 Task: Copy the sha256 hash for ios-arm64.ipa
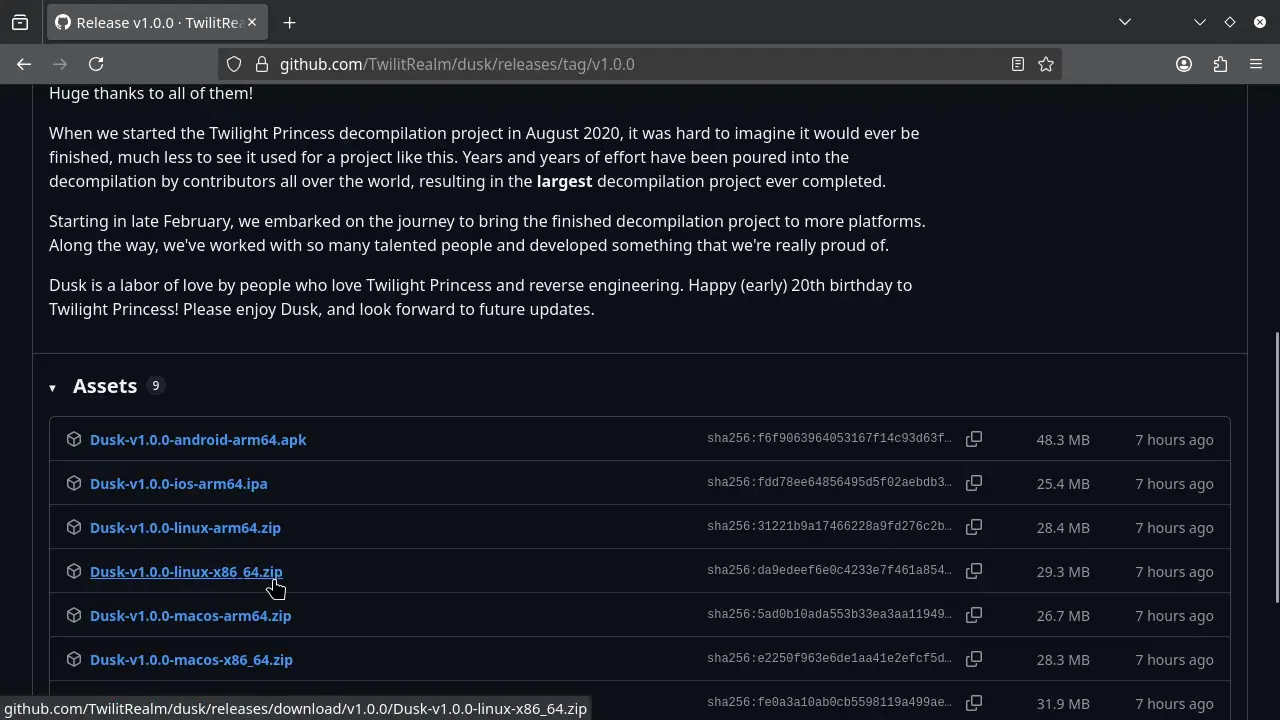coord(974,483)
